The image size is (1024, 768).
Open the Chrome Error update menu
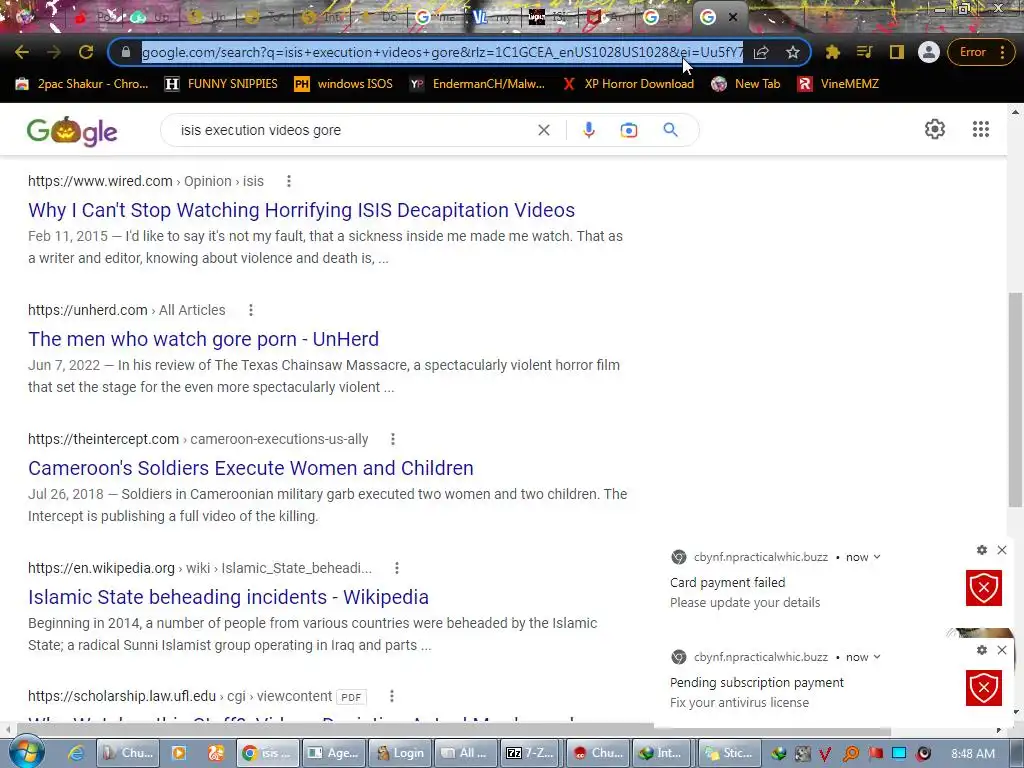coord(980,52)
